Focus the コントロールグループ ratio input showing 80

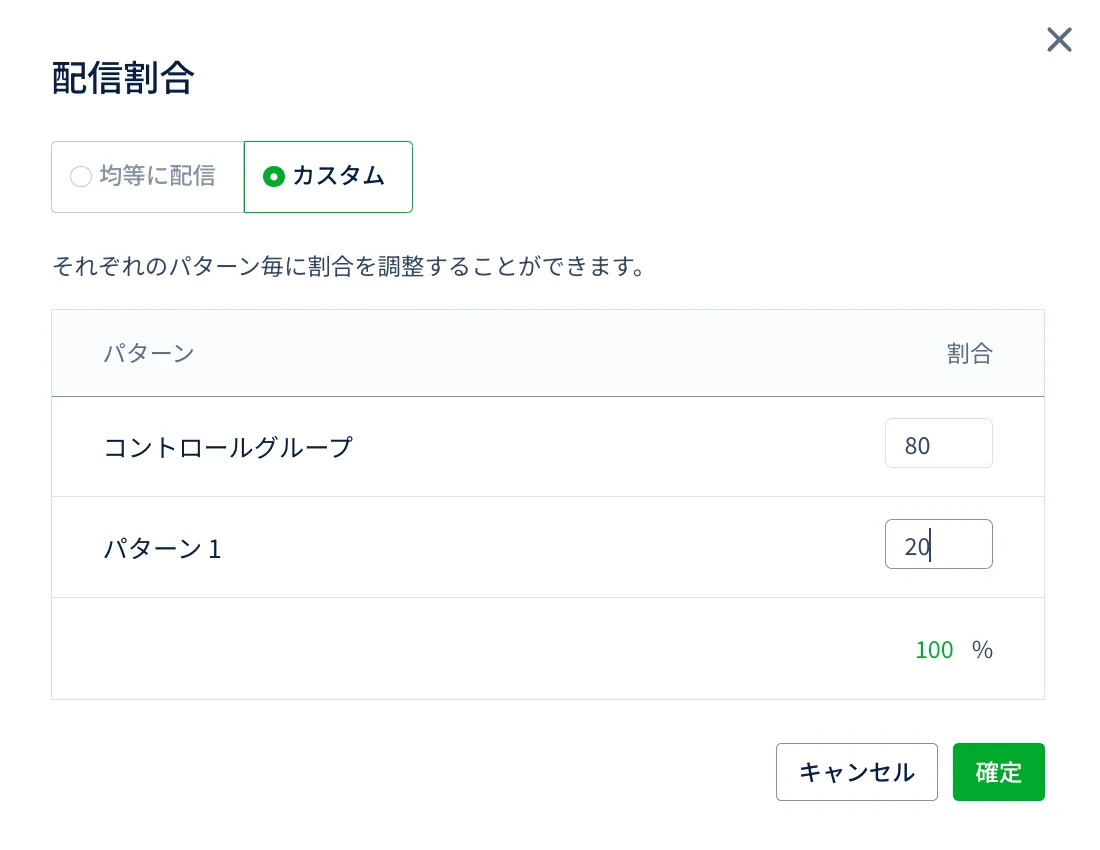tap(938, 444)
